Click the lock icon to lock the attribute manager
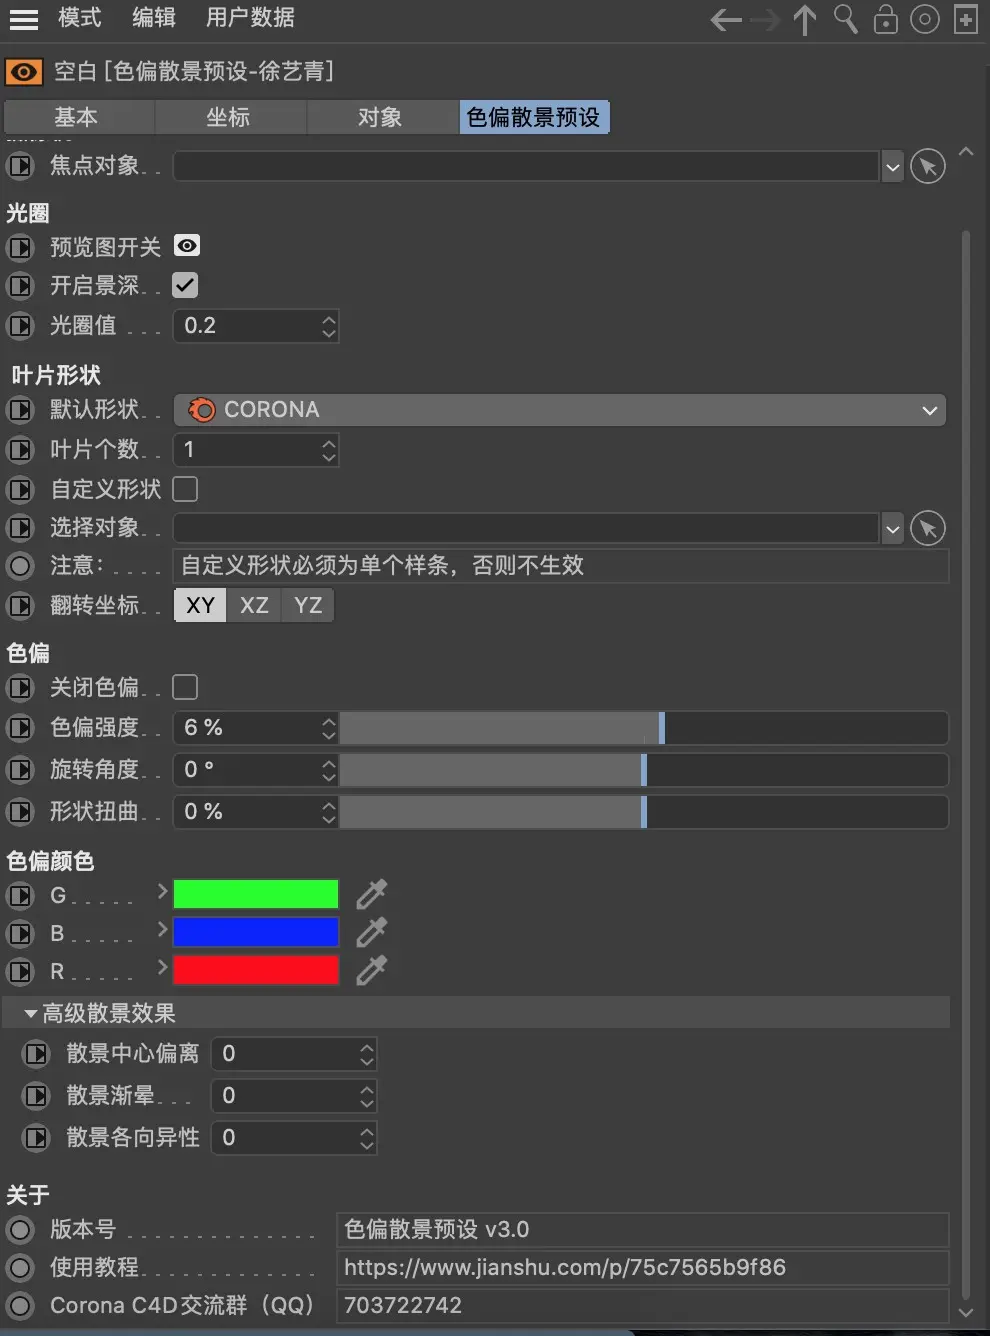Viewport: 990px width, 1336px height. pyautogui.click(x=885, y=19)
